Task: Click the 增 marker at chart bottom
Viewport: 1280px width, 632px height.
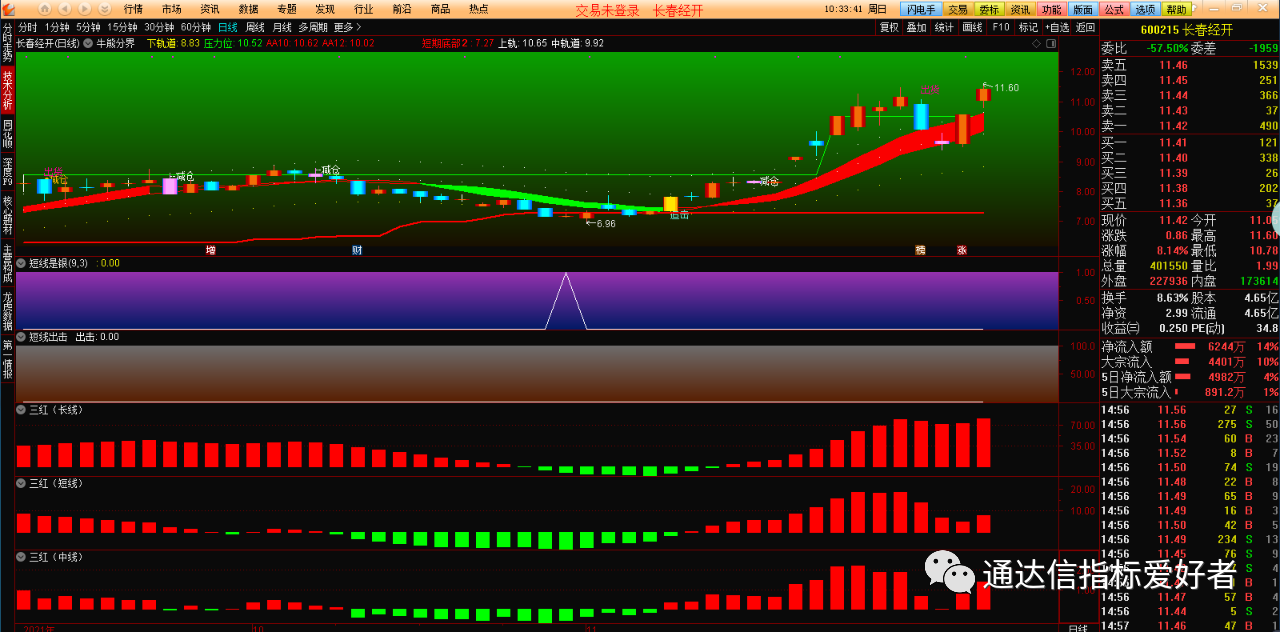Action: 211,250
